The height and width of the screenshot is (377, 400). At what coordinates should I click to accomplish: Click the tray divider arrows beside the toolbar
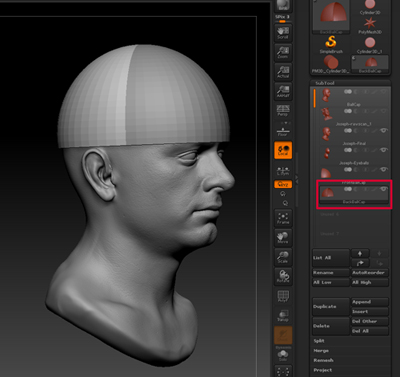pos(297,180)
